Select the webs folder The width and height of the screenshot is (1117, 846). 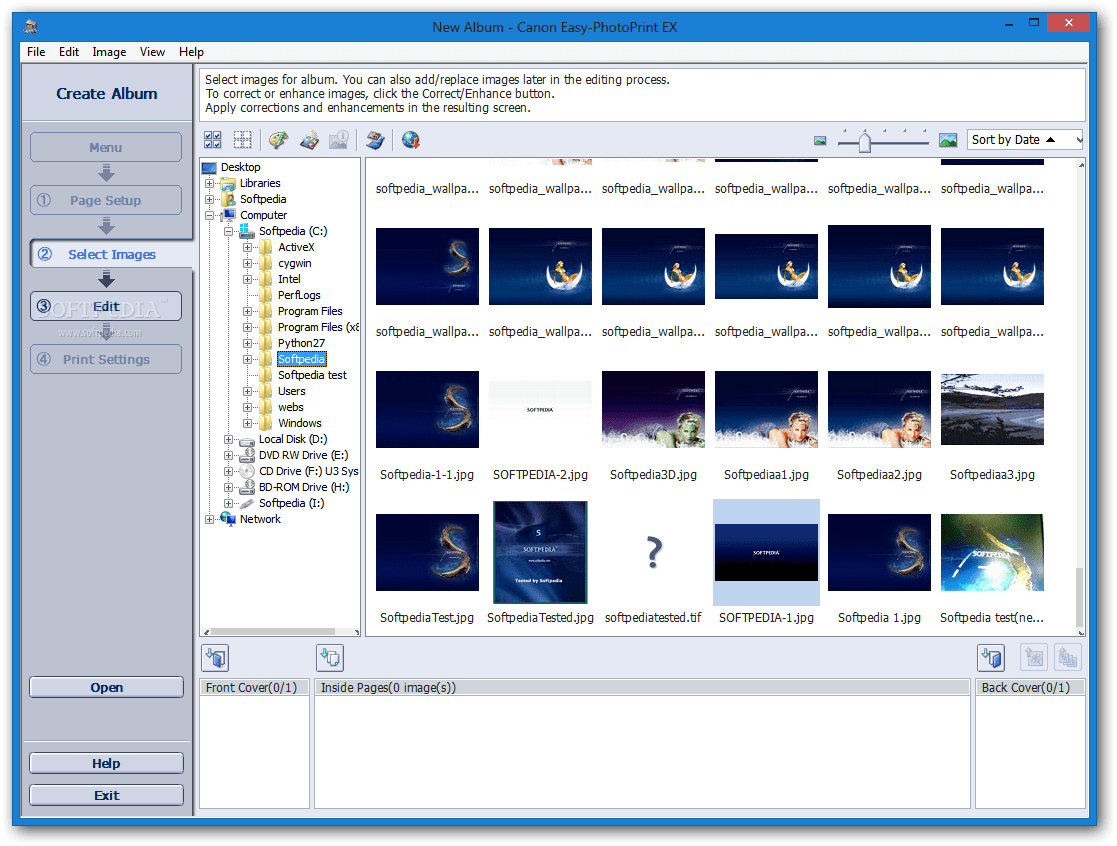tap(291, 407)
